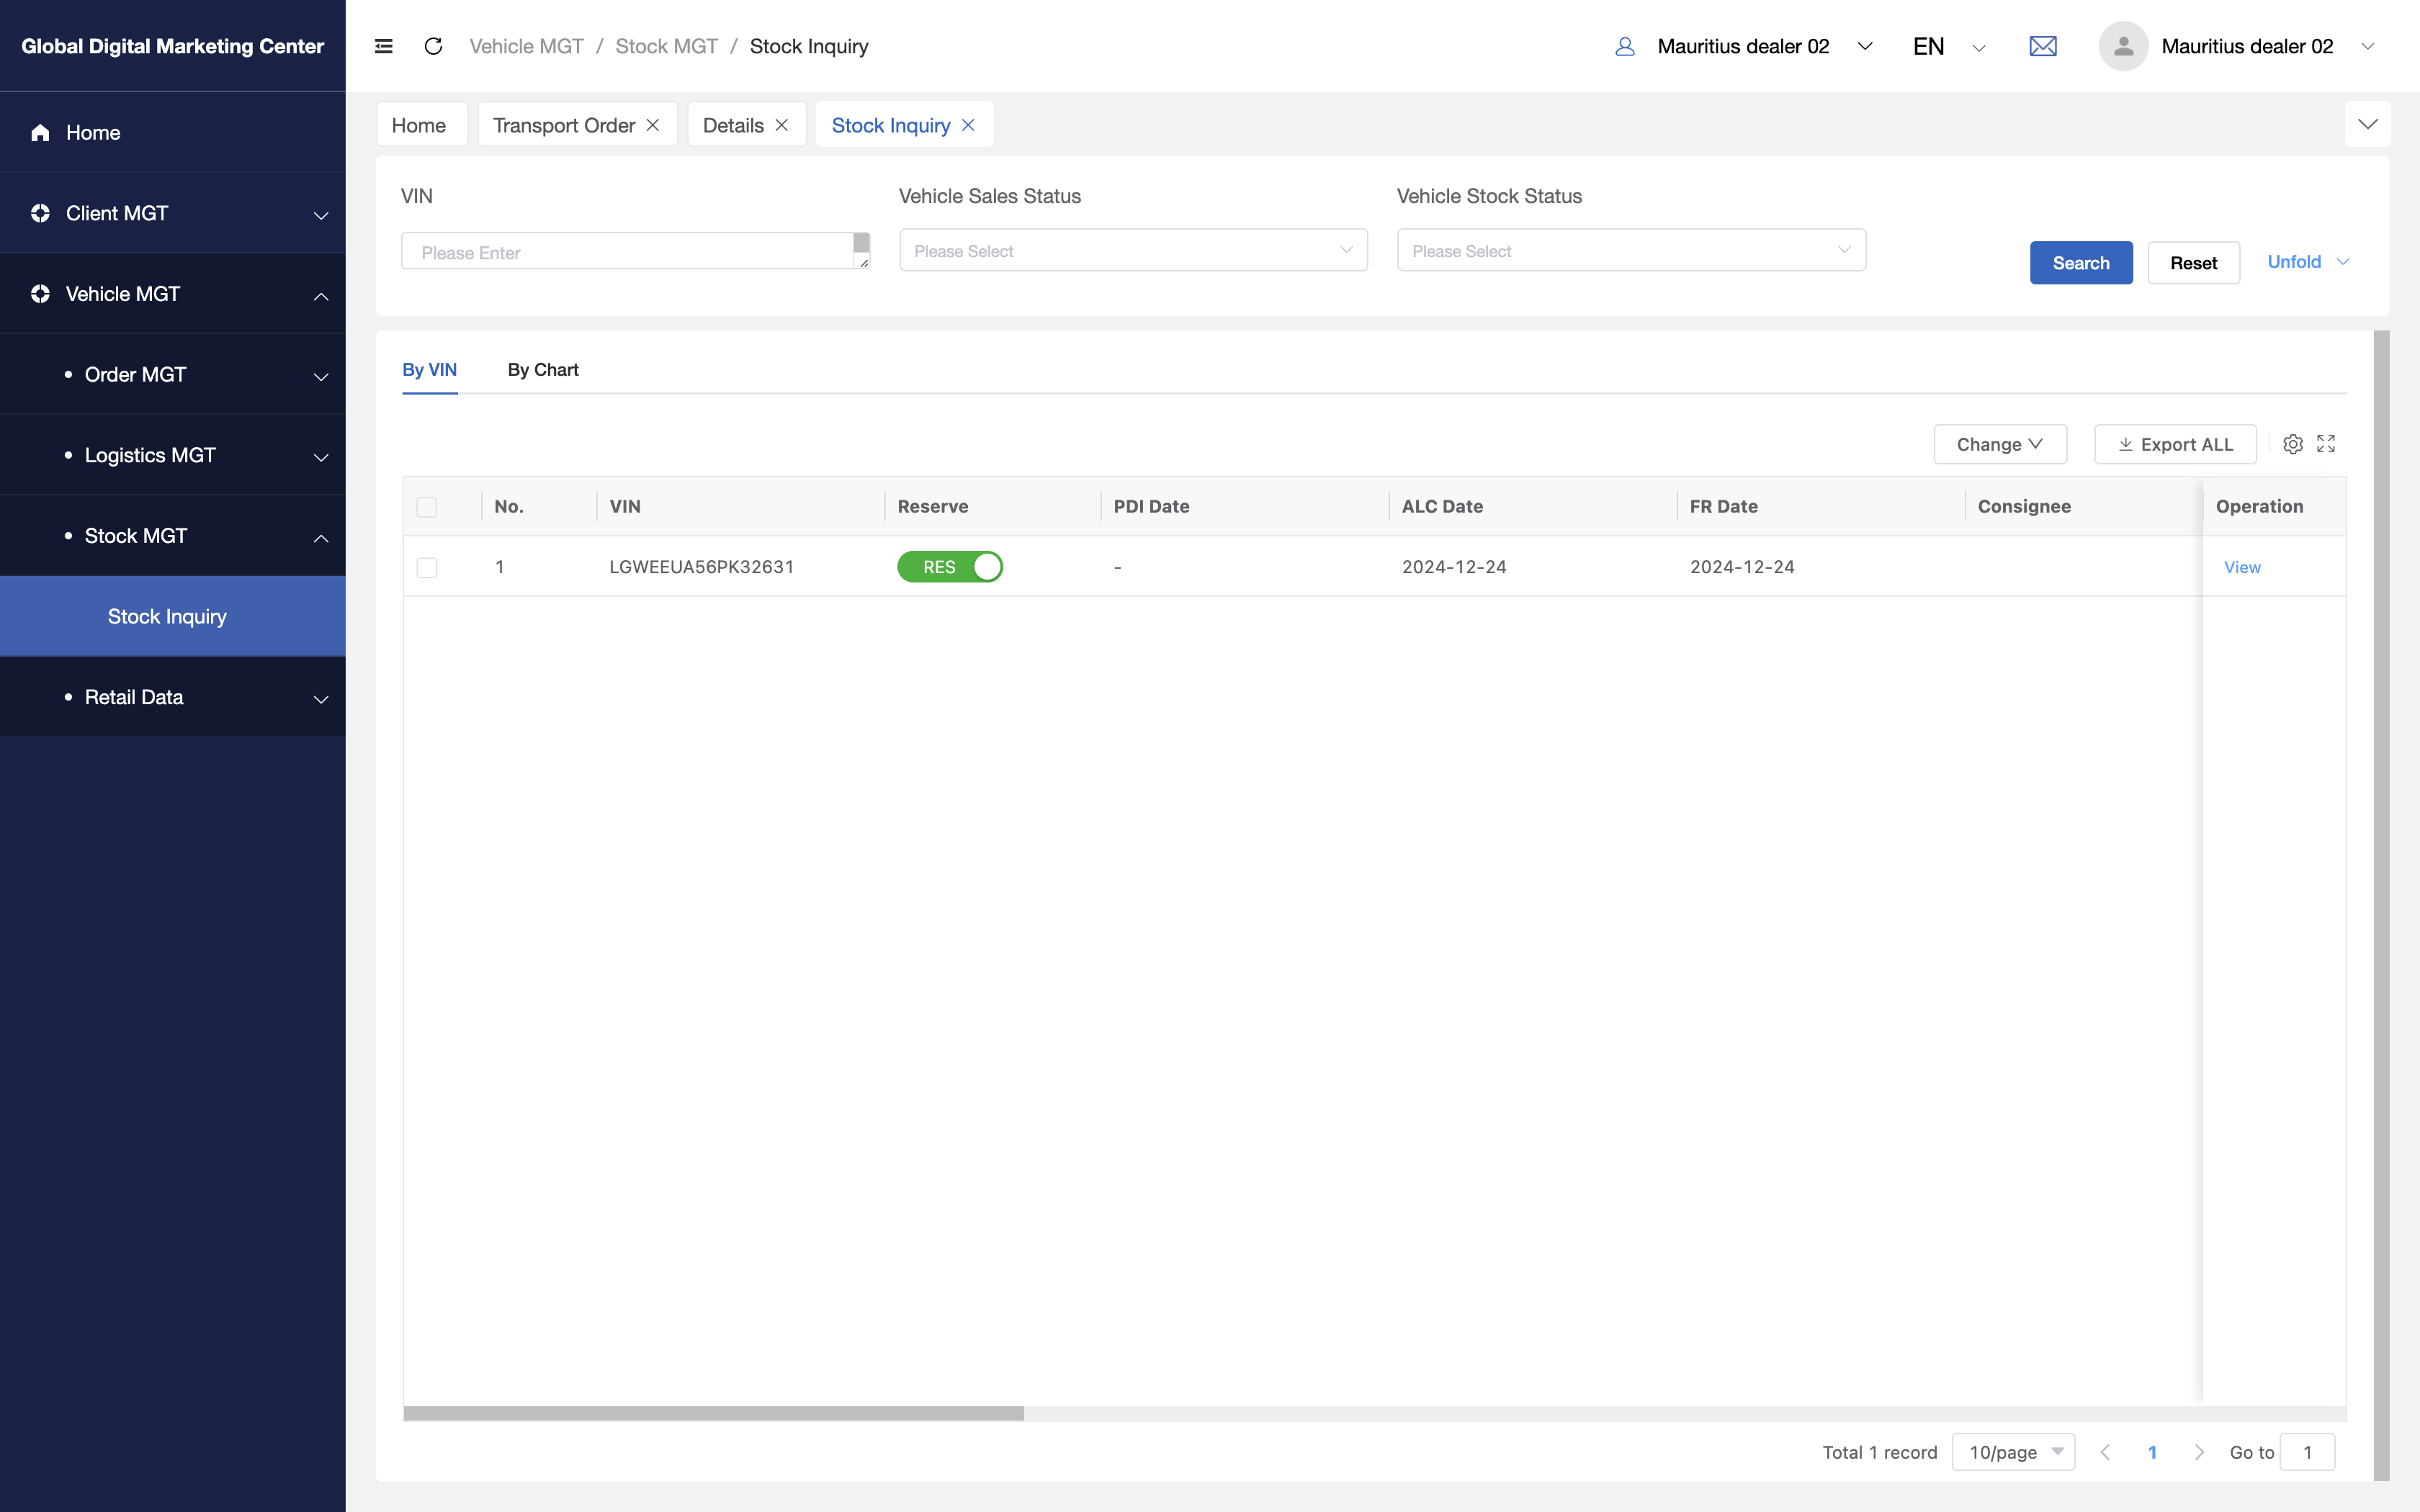Viewport: 2420px width, 1512px height.
Task: Collapse the sidebar via hamburger icon
Action: (x=383, y=46)
